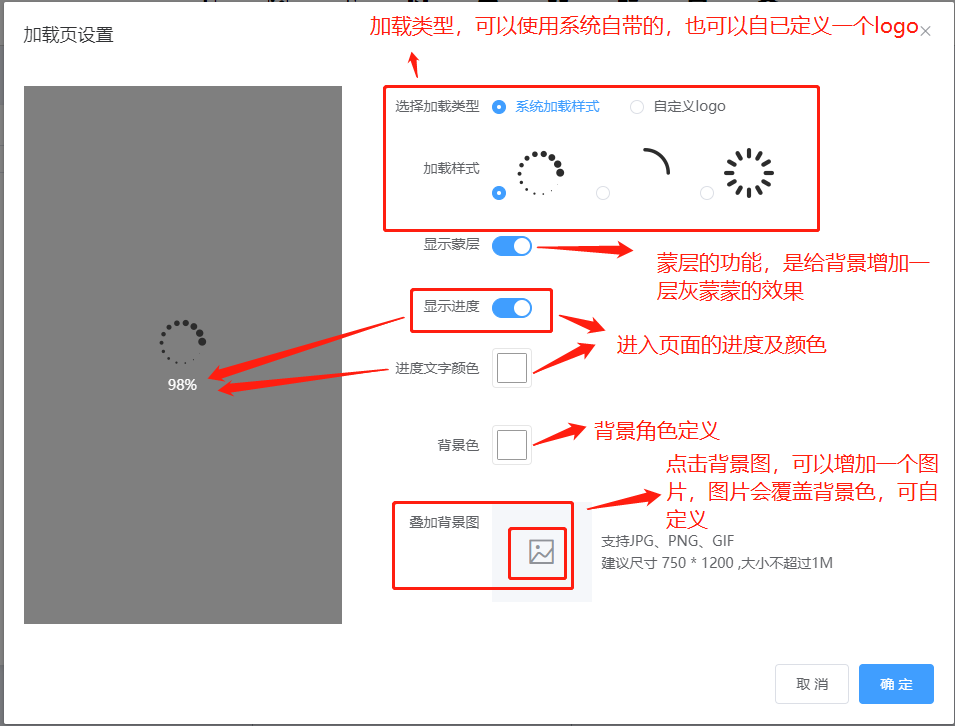Choose the radio button beside the arc spinner
Image resolution: width=955 pixels, height=726 pixels.
[x=603, y=193]
